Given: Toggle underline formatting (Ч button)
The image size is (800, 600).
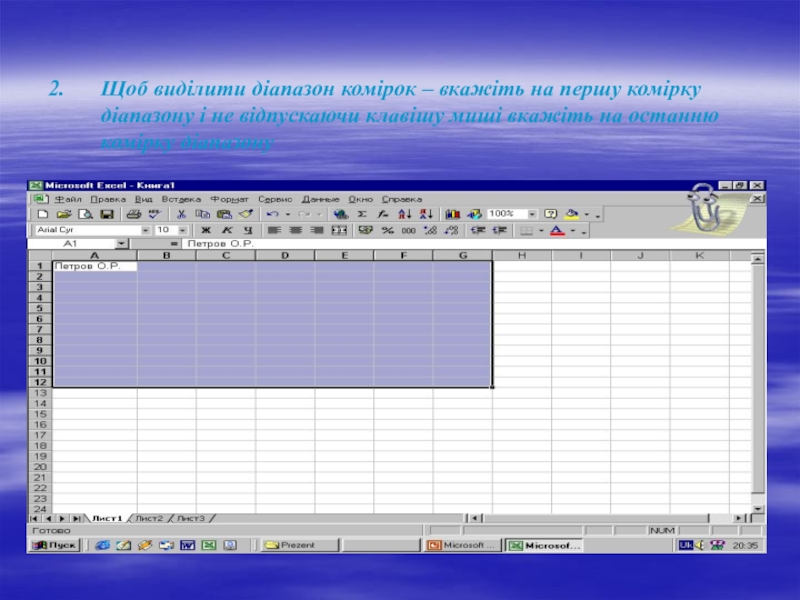Looking at the screenshot, I should click(247, 229).
